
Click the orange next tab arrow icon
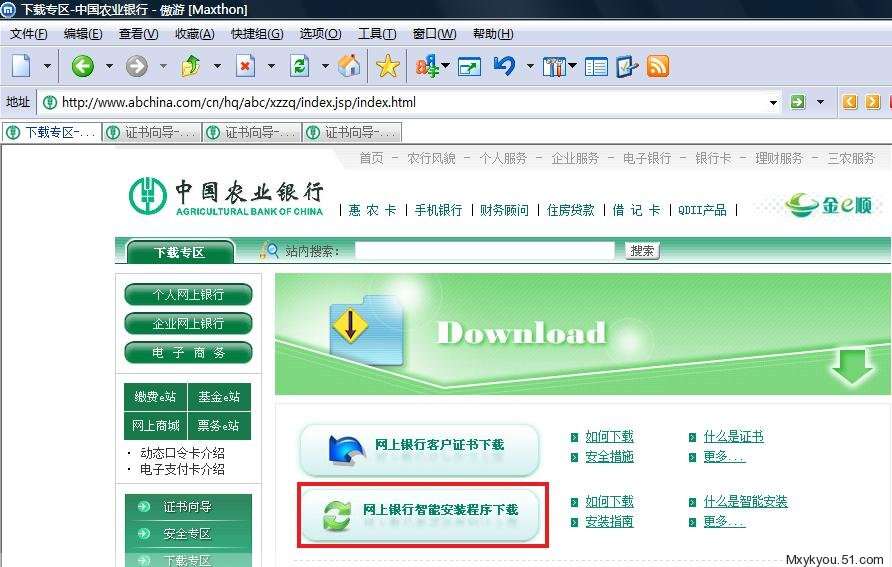873,102
